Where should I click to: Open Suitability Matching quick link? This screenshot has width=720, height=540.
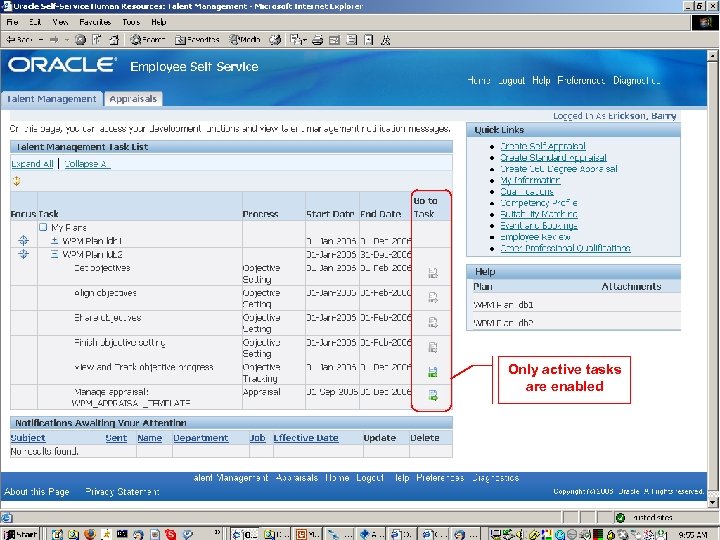click(539, 214)
